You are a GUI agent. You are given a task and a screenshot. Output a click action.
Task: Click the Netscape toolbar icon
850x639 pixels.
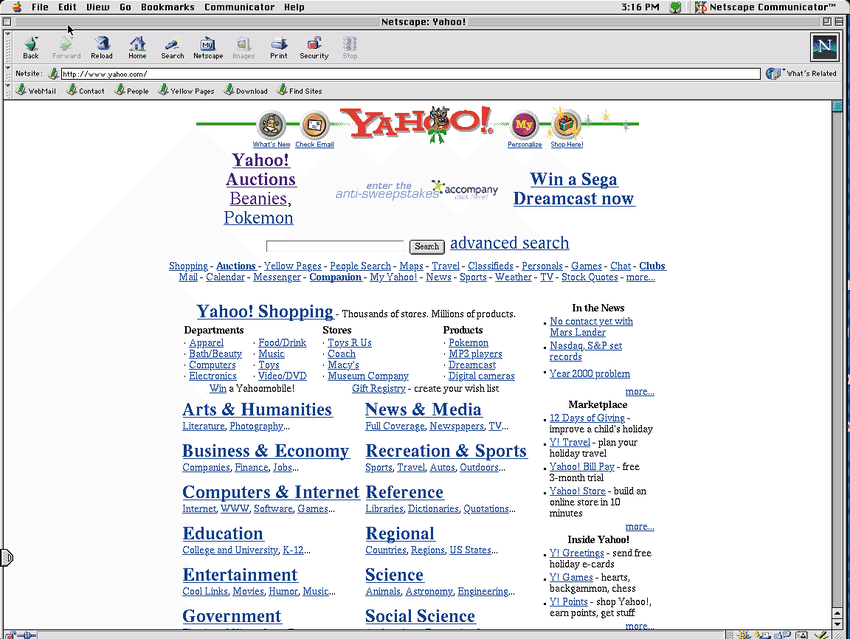tap(208, 47)
